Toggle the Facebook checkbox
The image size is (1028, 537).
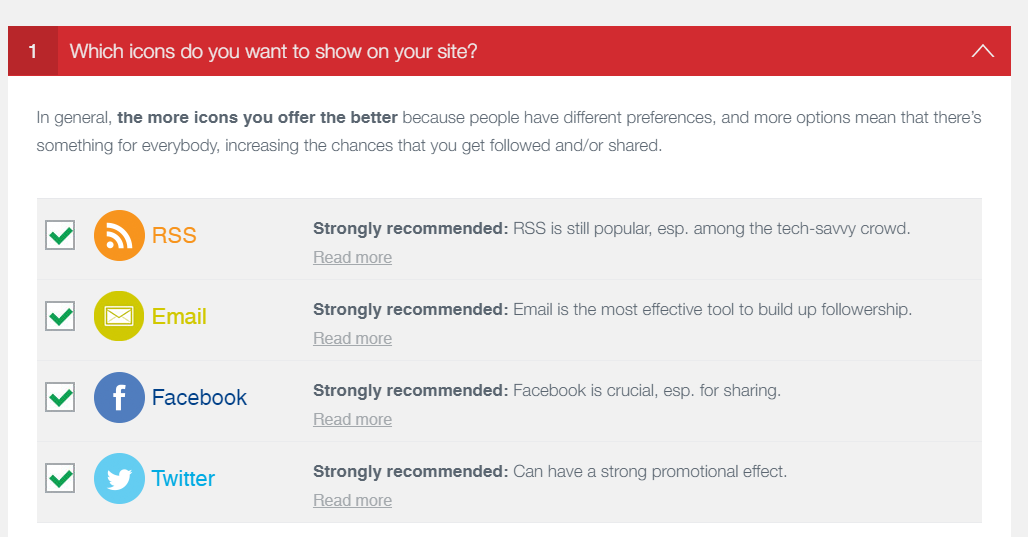tap(61, 398)
